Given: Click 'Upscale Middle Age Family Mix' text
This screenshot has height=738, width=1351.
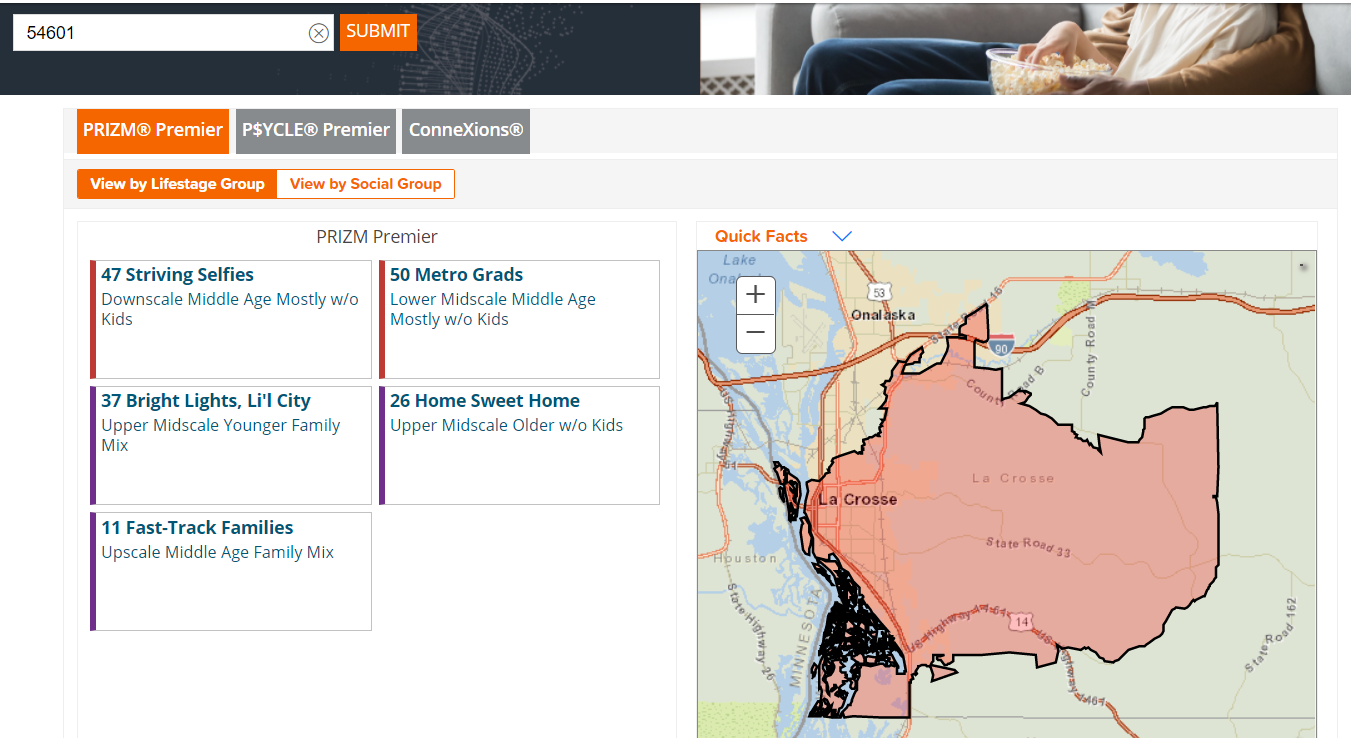Looking at the screenshot, I should pos(217,552).
